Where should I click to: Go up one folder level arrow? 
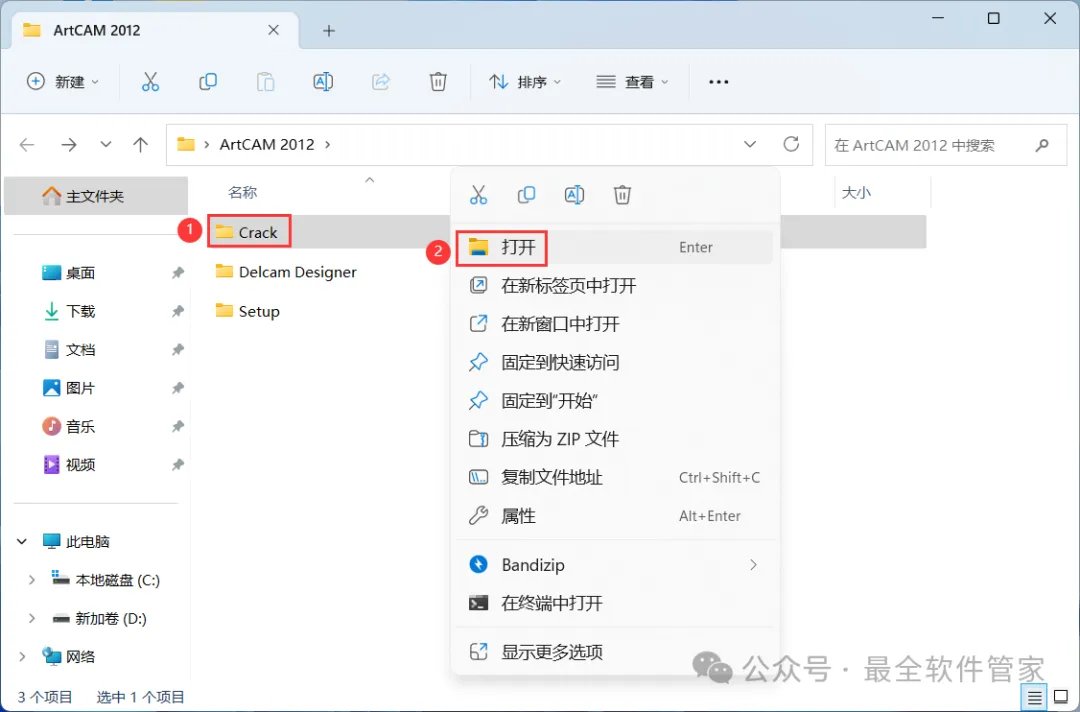141,145
